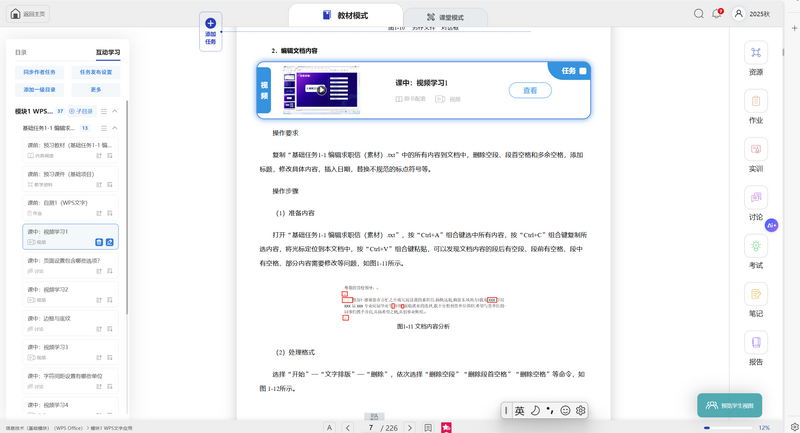Select 课中：页面设置包含哪些选项? item

70,265
